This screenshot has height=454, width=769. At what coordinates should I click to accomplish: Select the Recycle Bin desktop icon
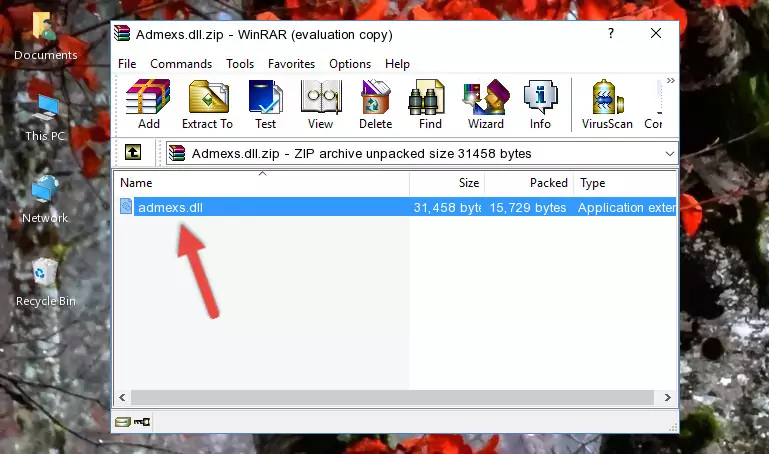[46, 283]
